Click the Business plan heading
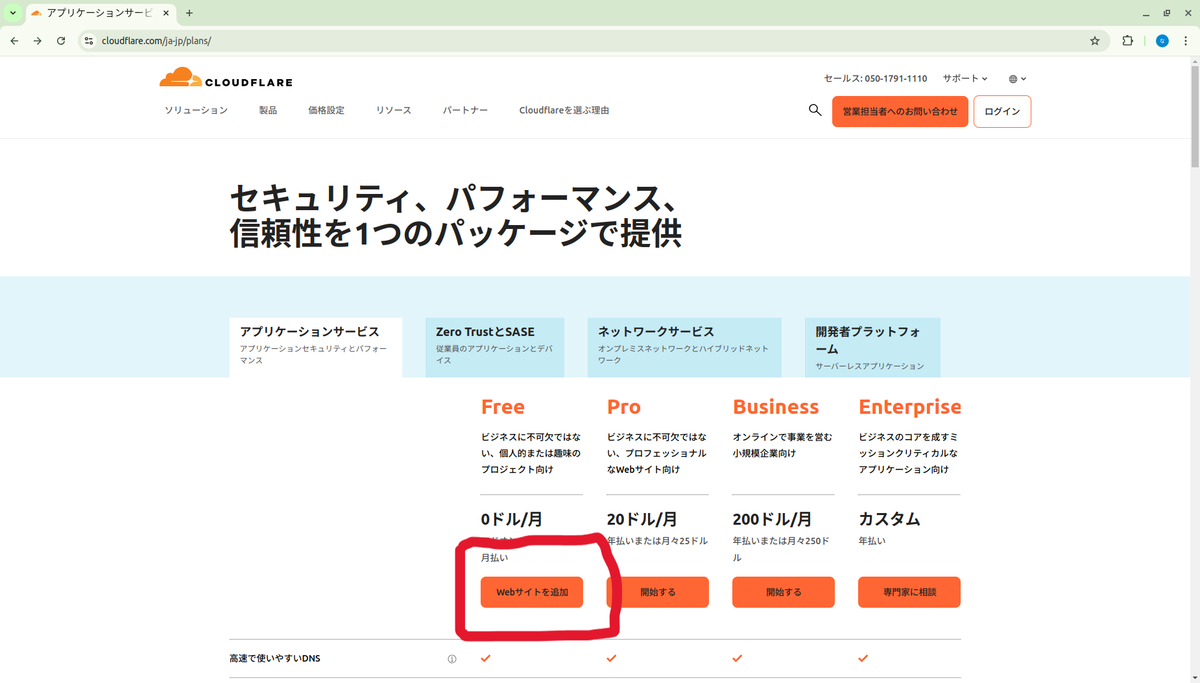This screenshot has width=1200, height=683. pos(775,407)
